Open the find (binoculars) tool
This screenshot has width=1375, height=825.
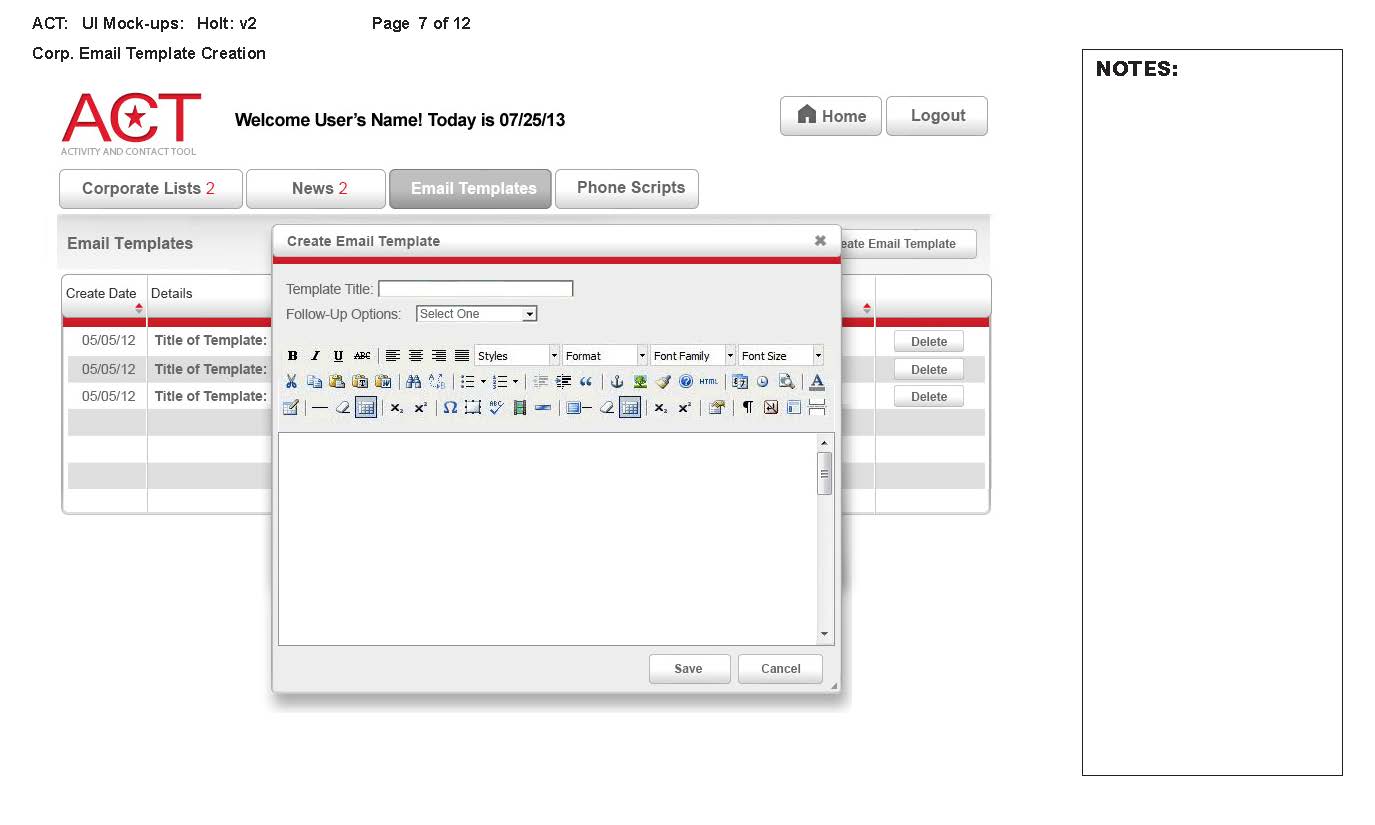click(x=413, y=382)
